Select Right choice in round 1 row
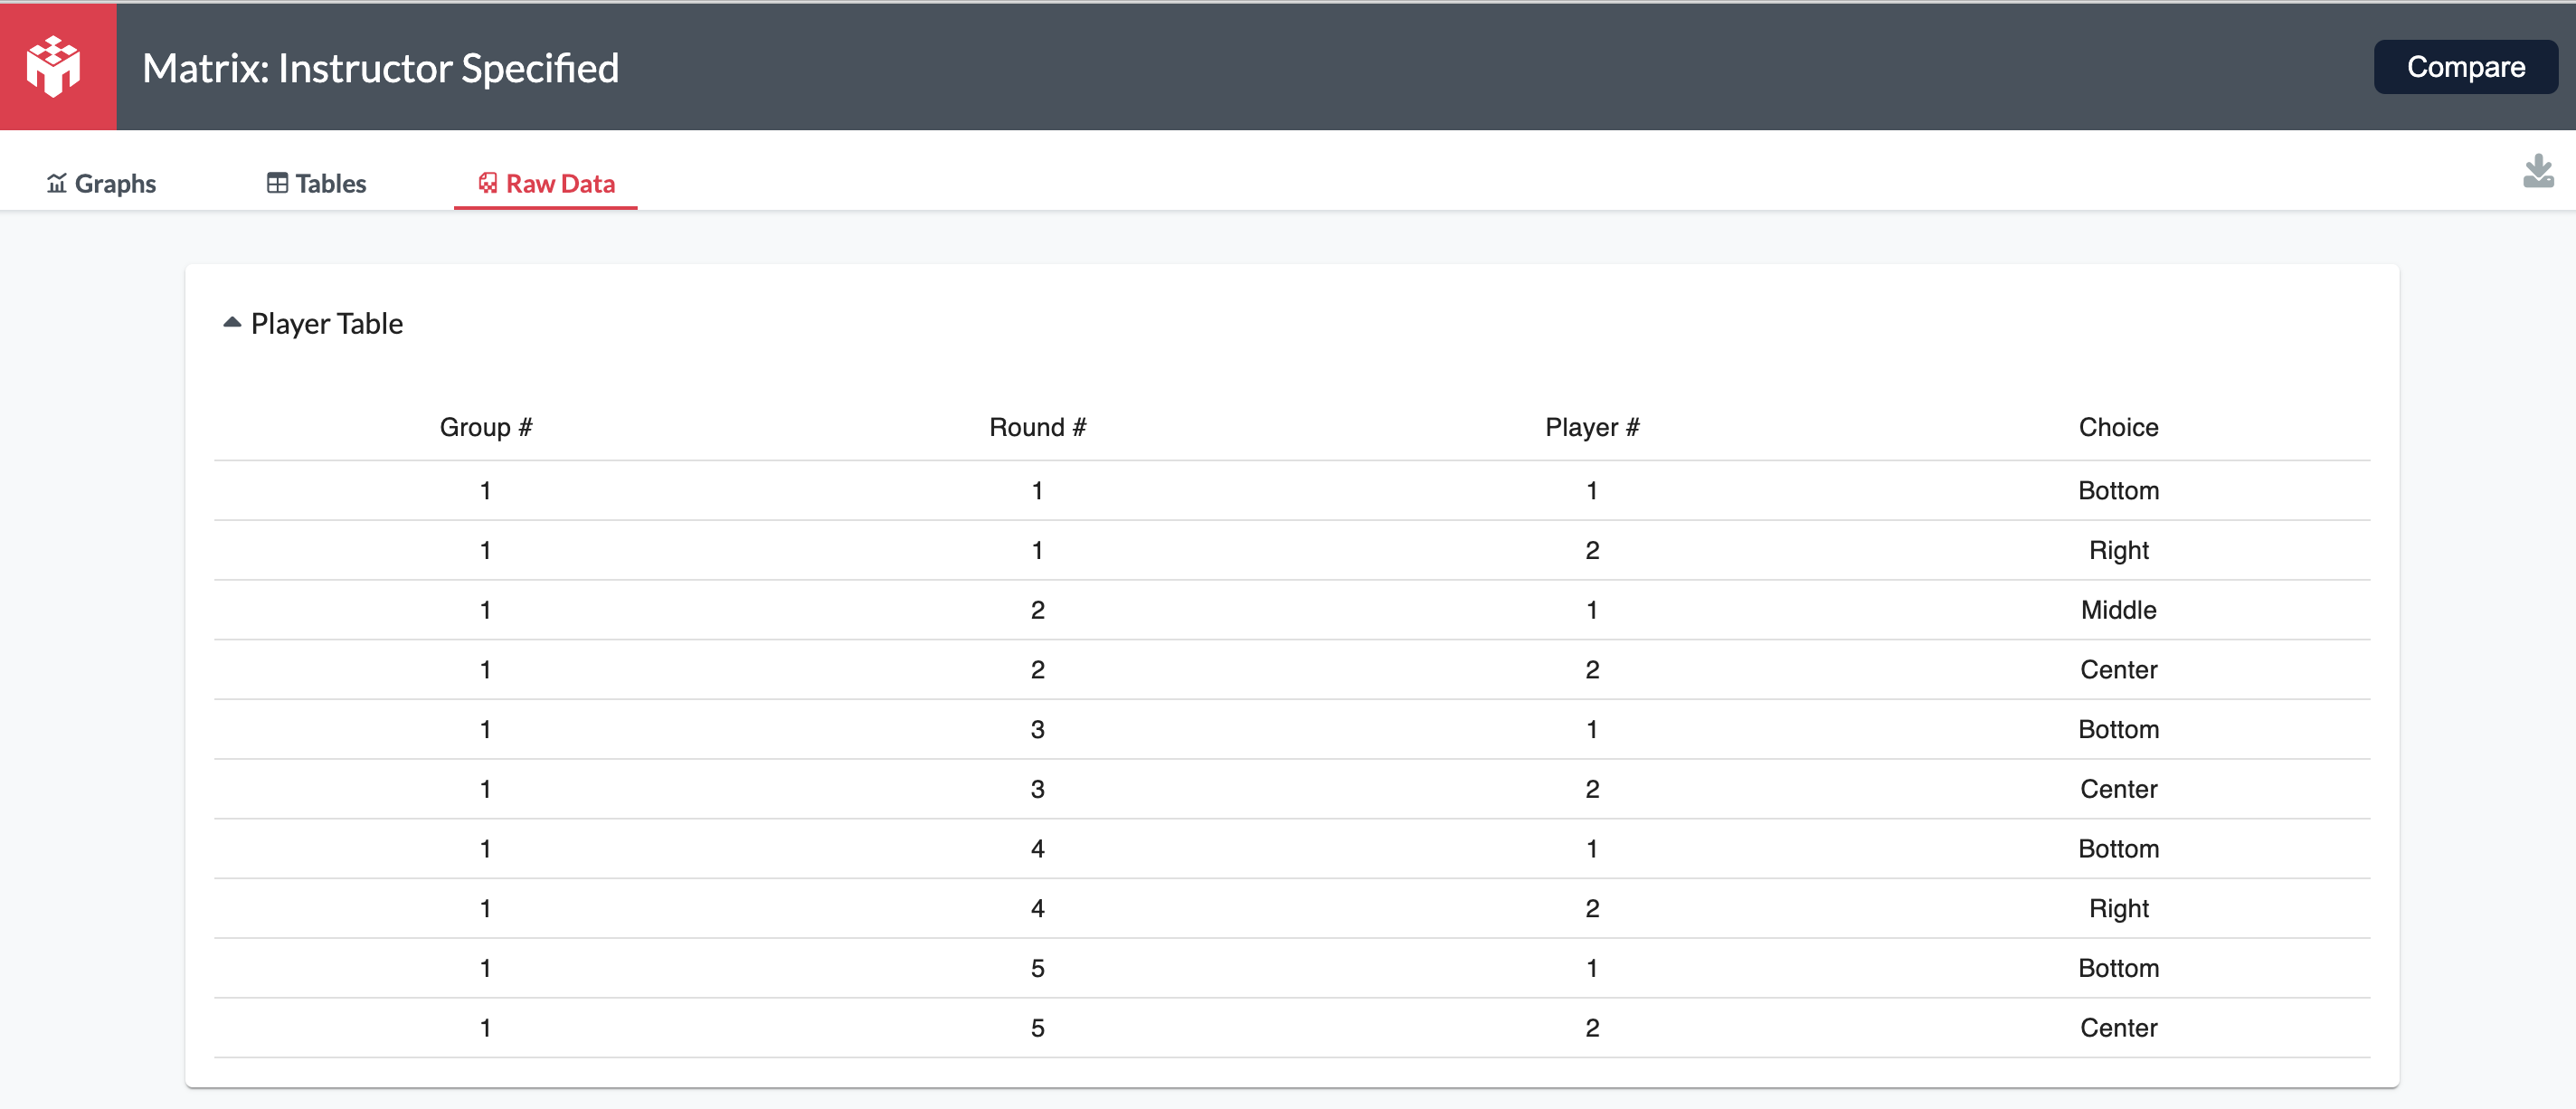This screenshot has height=1109, width=2576. (x=2118, y=550)
